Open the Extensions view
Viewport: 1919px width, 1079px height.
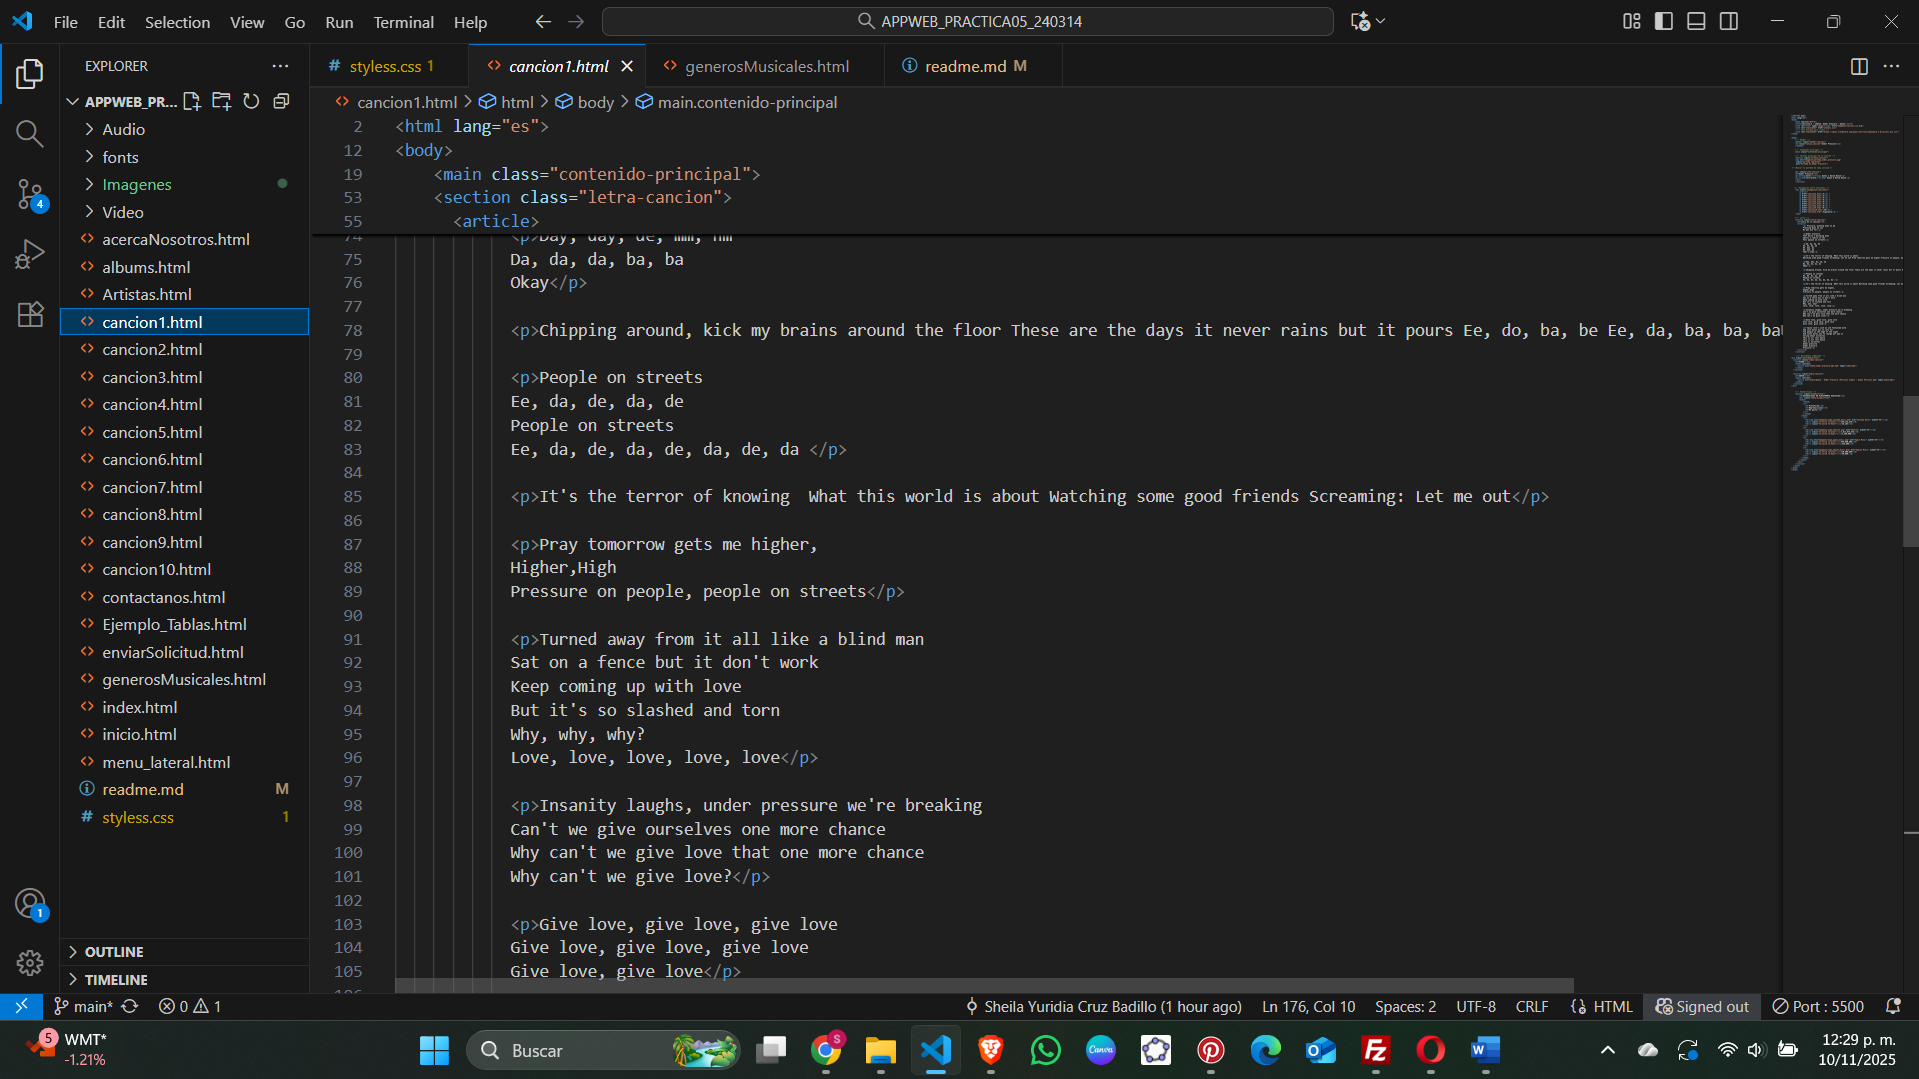(30, 314)
